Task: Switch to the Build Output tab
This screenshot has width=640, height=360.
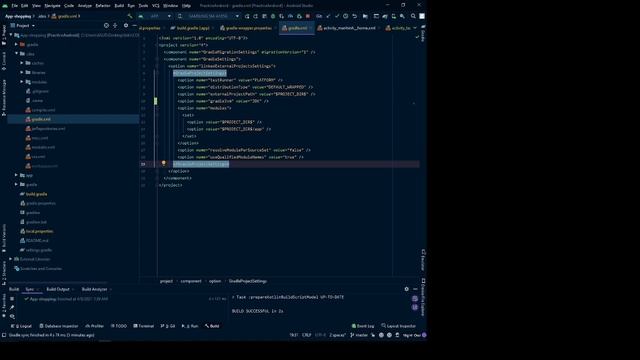Action: 58,289
